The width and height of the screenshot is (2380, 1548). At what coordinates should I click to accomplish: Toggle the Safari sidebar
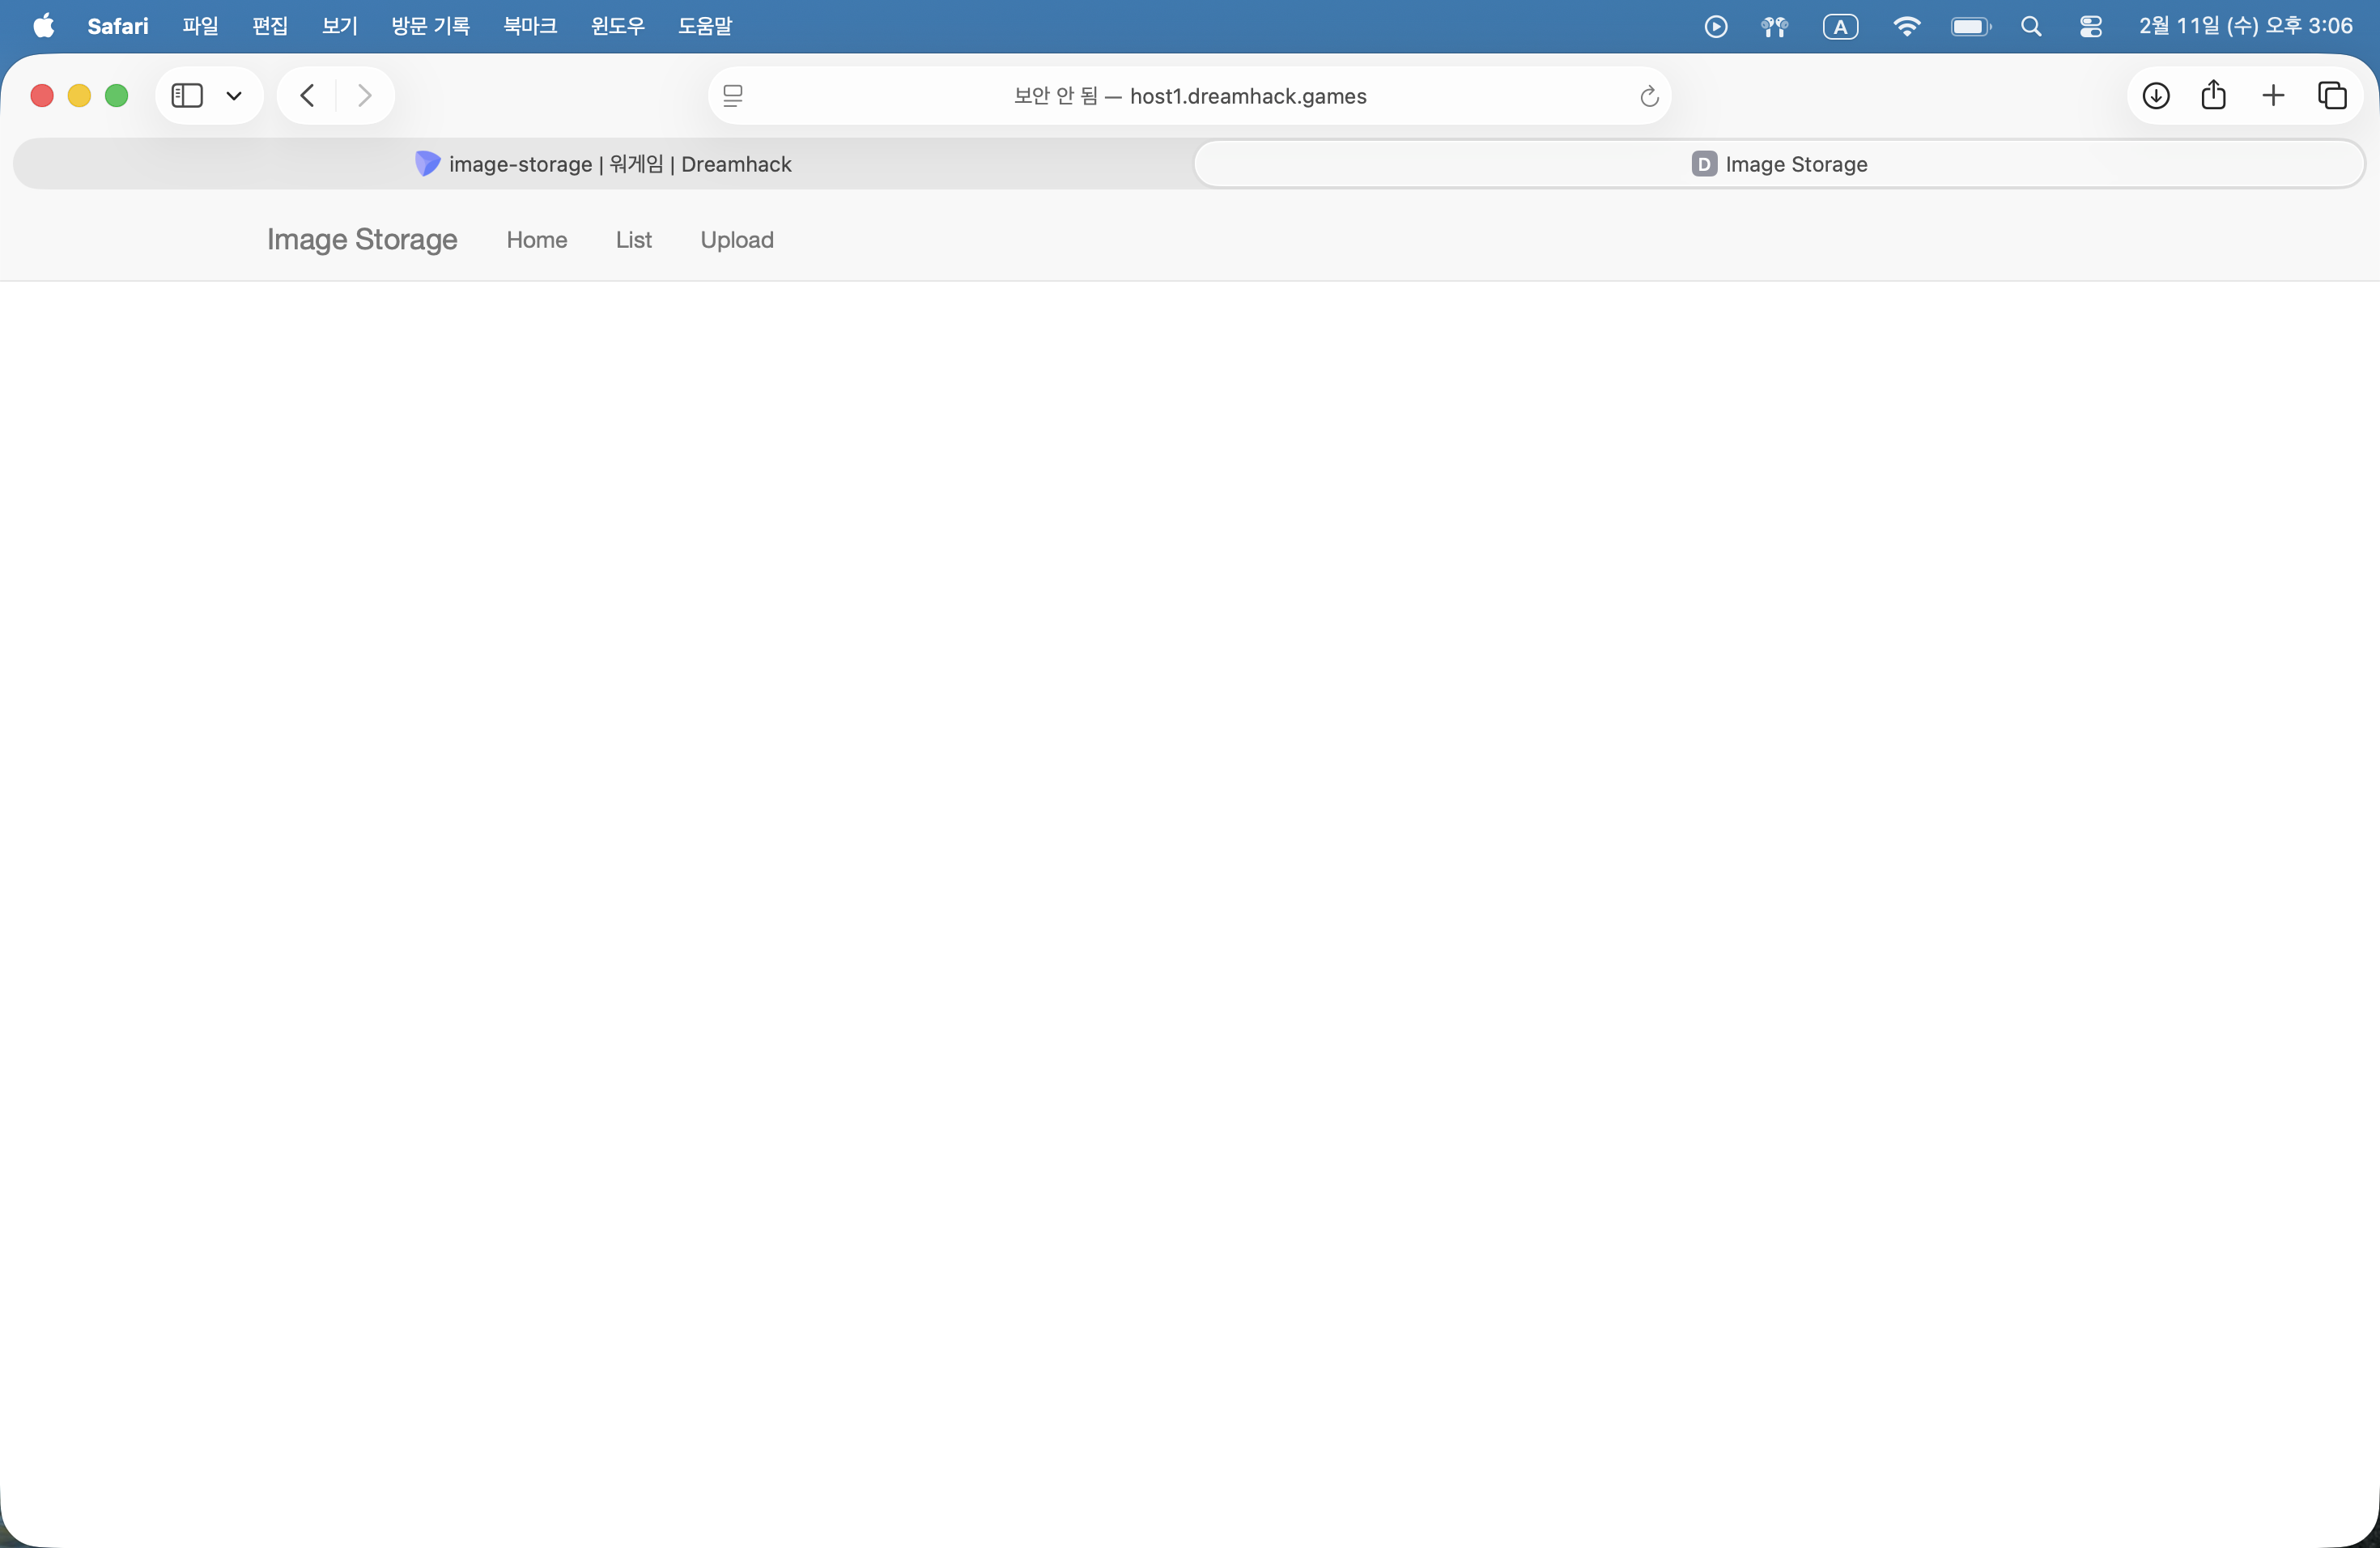187,96
